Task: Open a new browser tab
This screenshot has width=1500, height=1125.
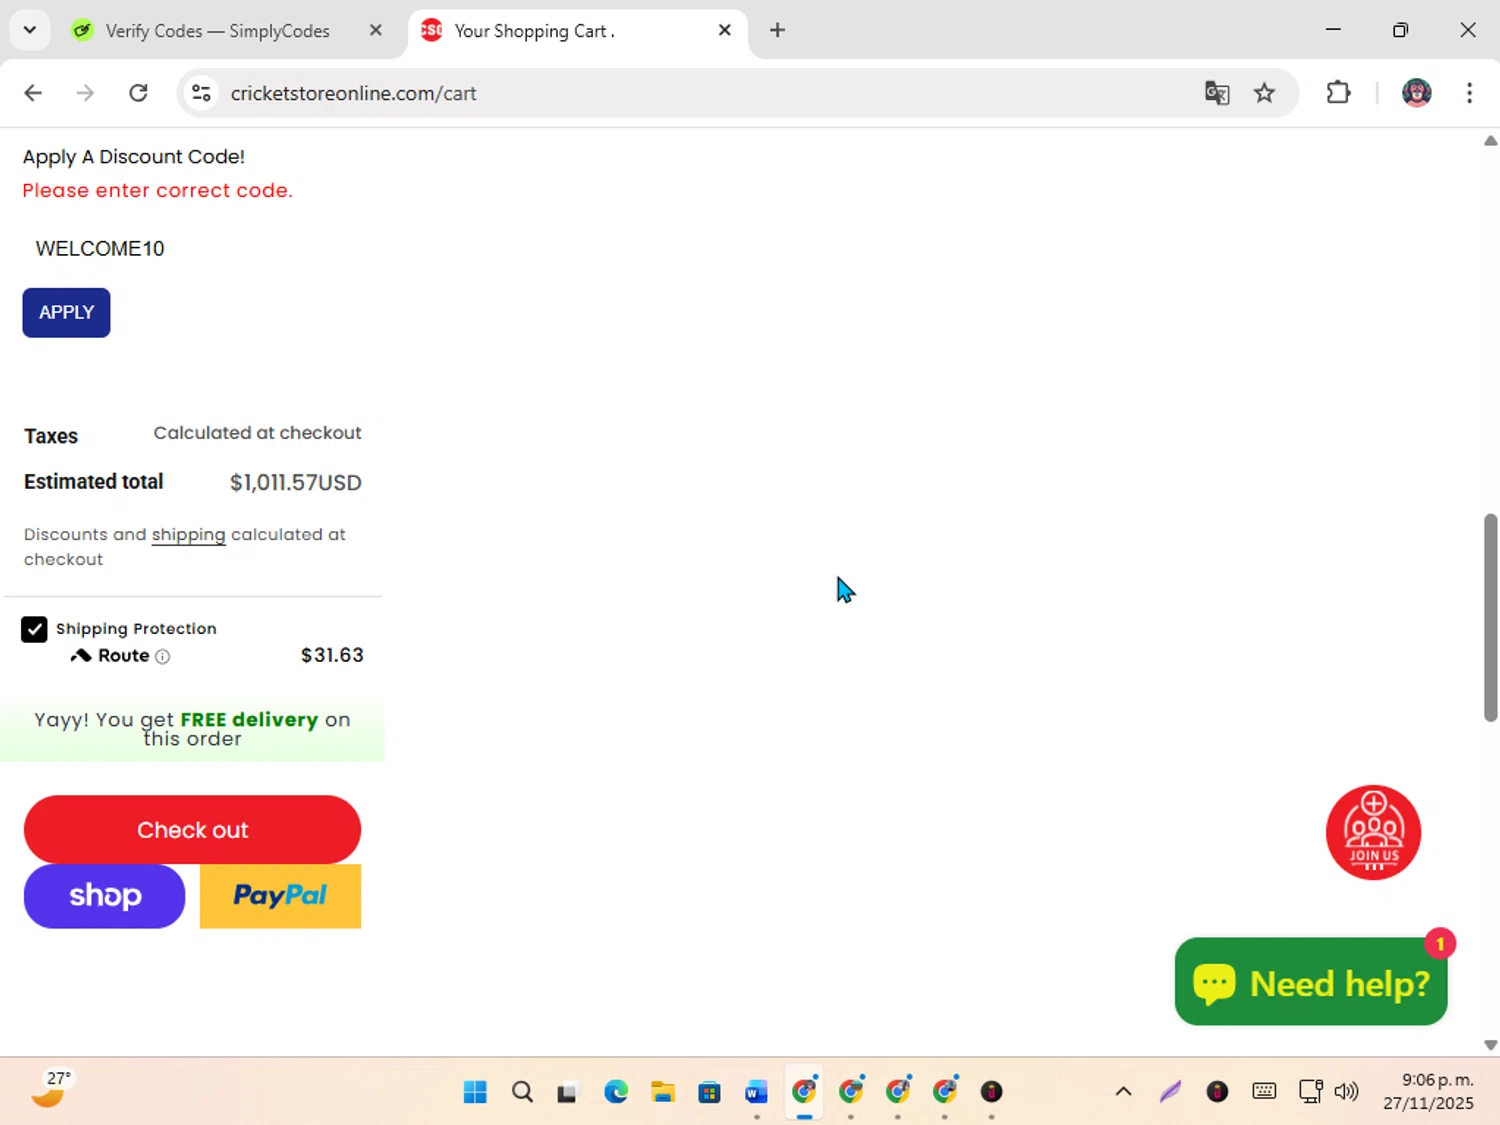Action: [777, 30]
